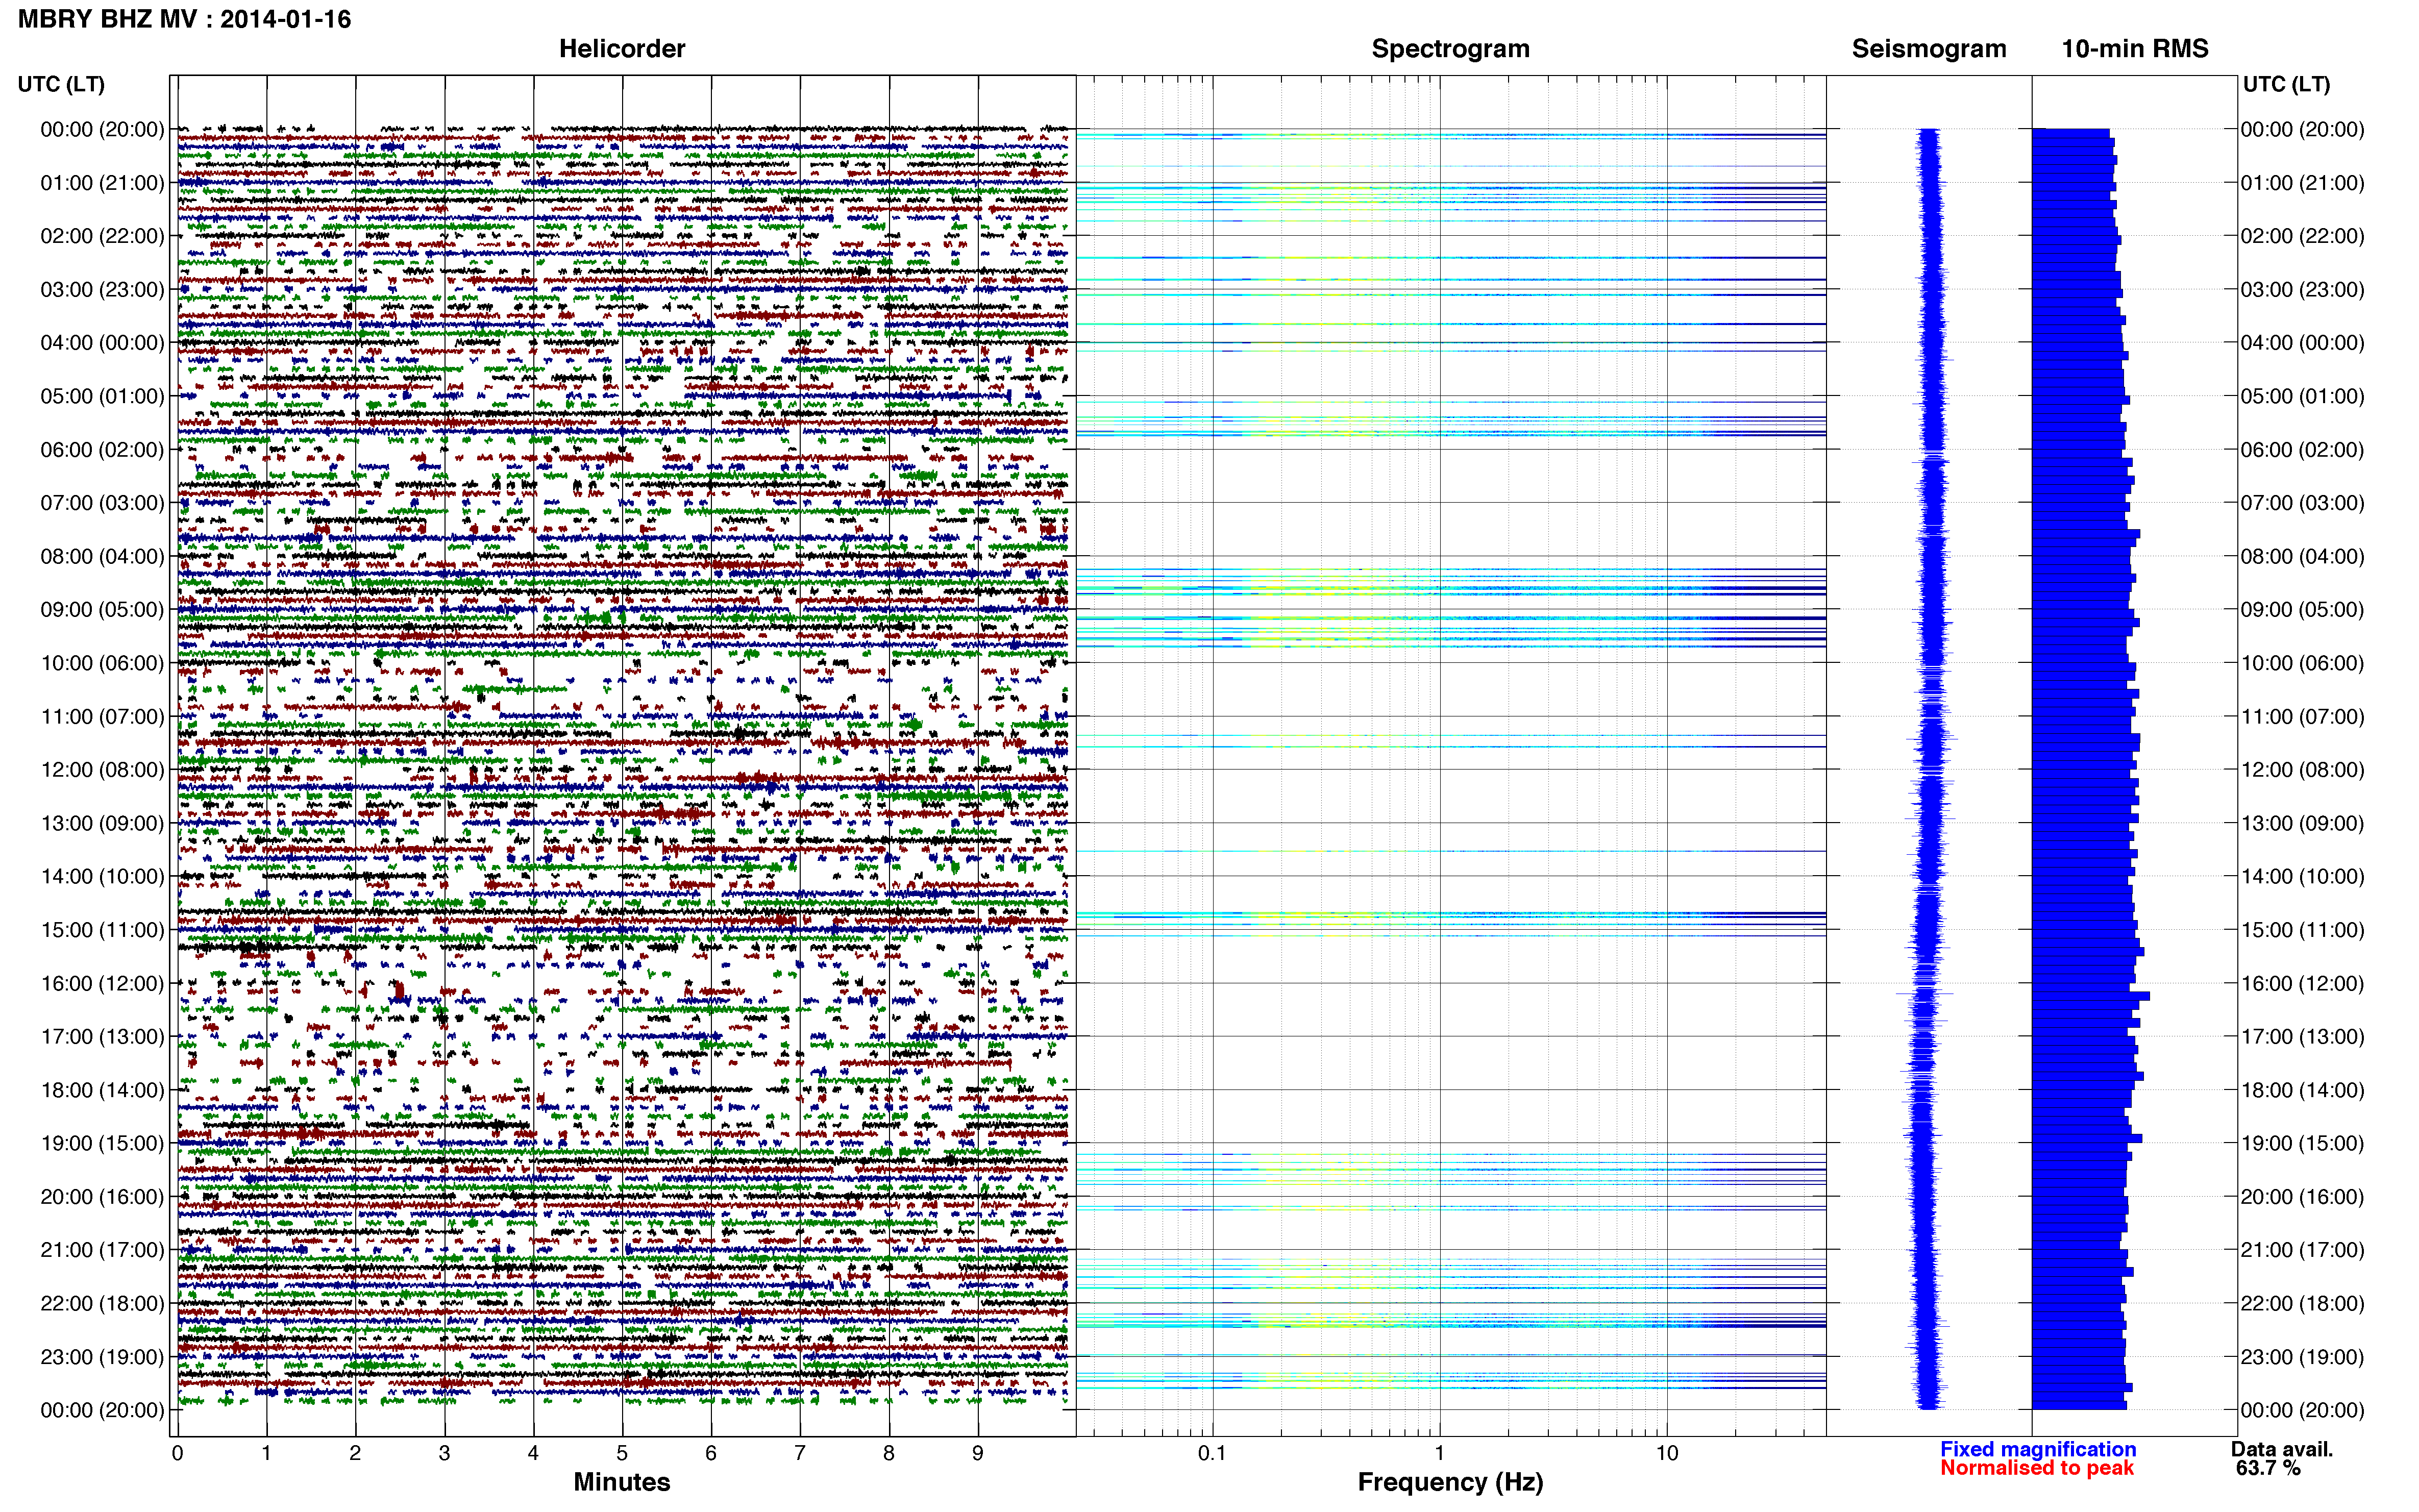Click right-axis time label '22:00 (18:00)'

click(2303, 1303)
